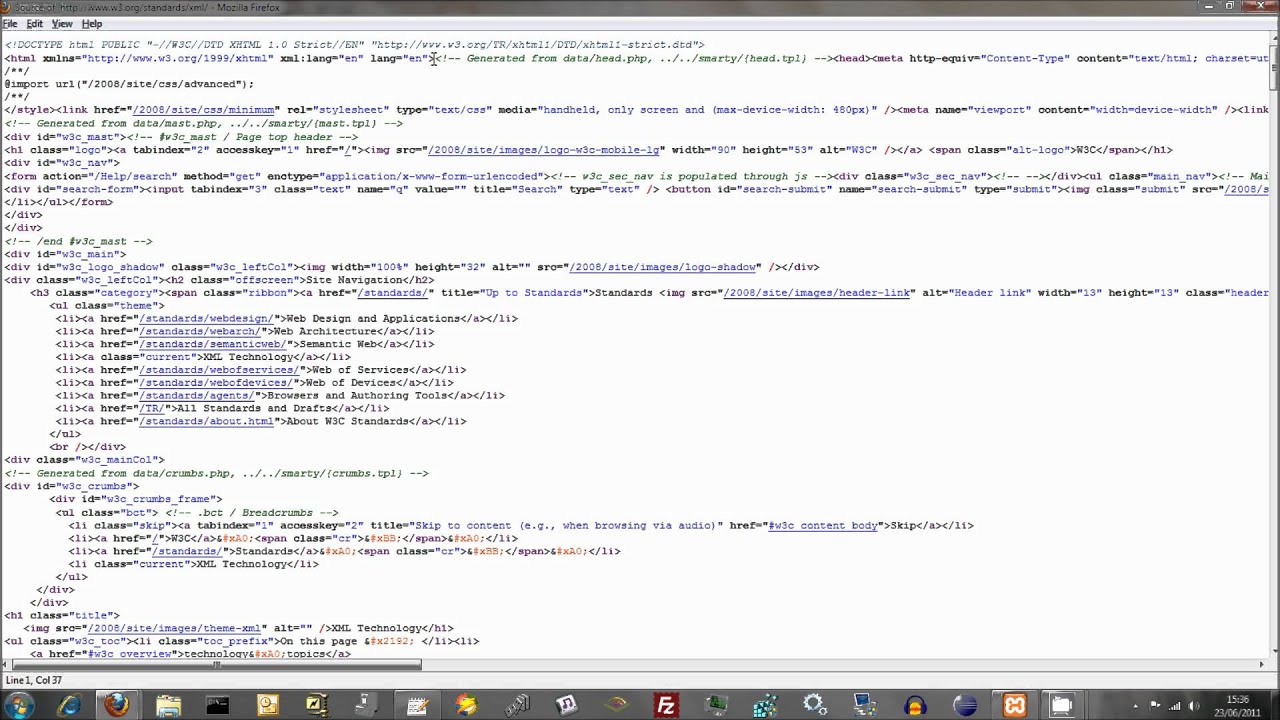Click the system tray volume icon
This screenshot has width=1280, height=720.
coord(1193,706)
